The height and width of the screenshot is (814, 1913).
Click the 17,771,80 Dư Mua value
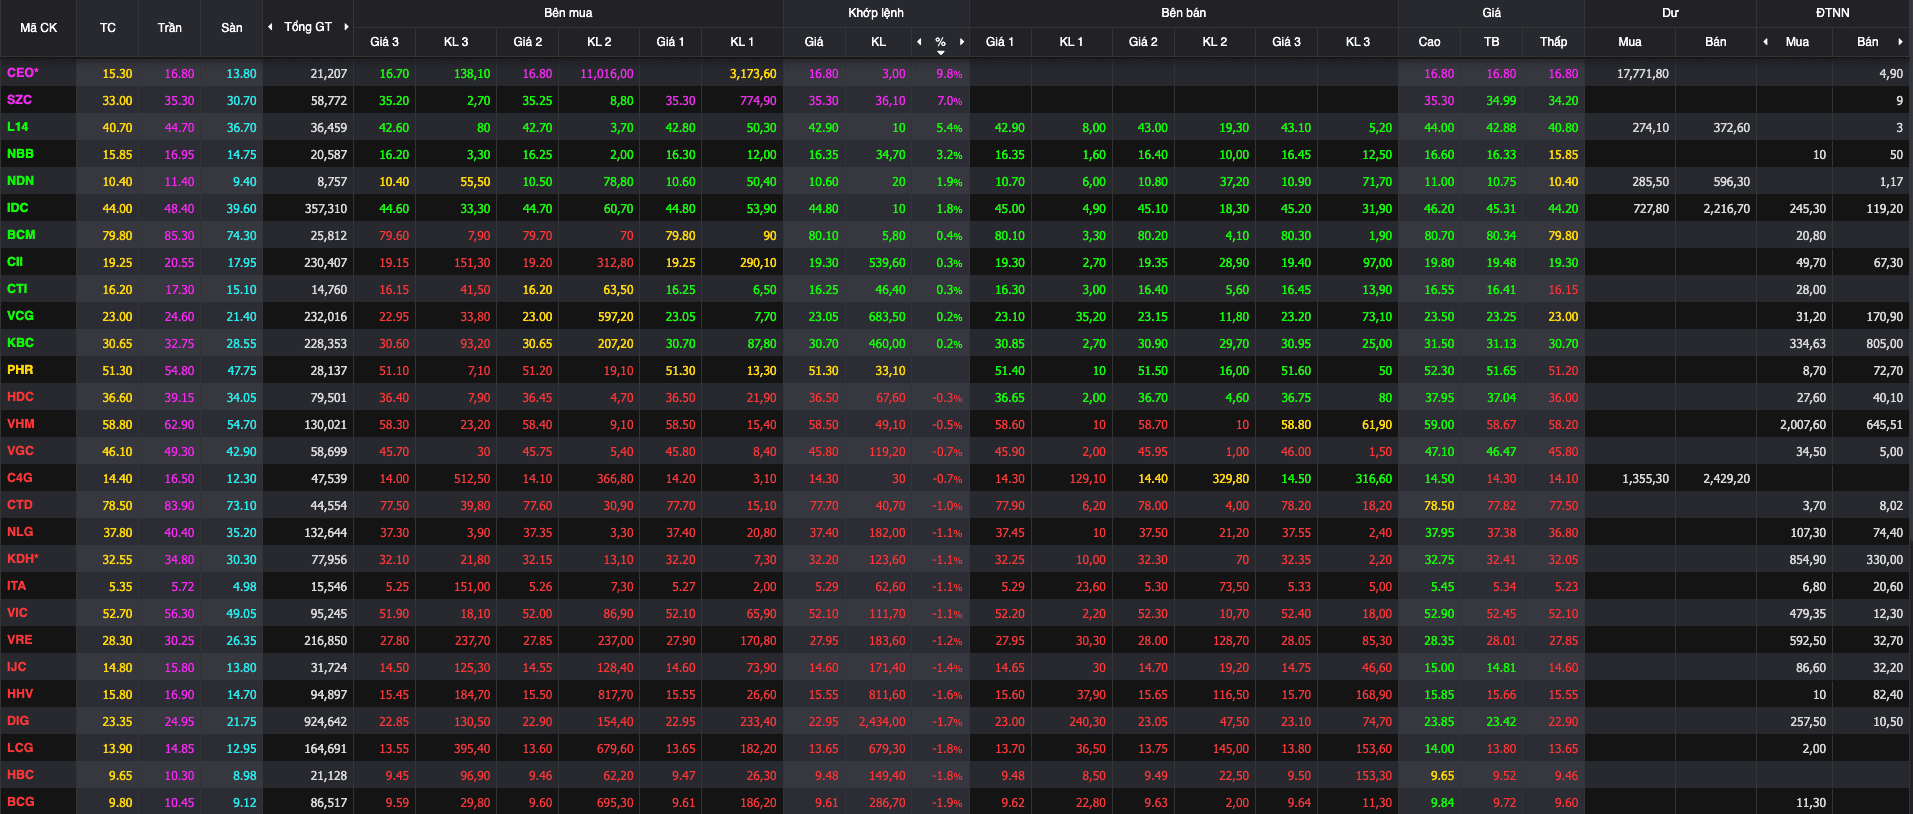[1643, 74]
